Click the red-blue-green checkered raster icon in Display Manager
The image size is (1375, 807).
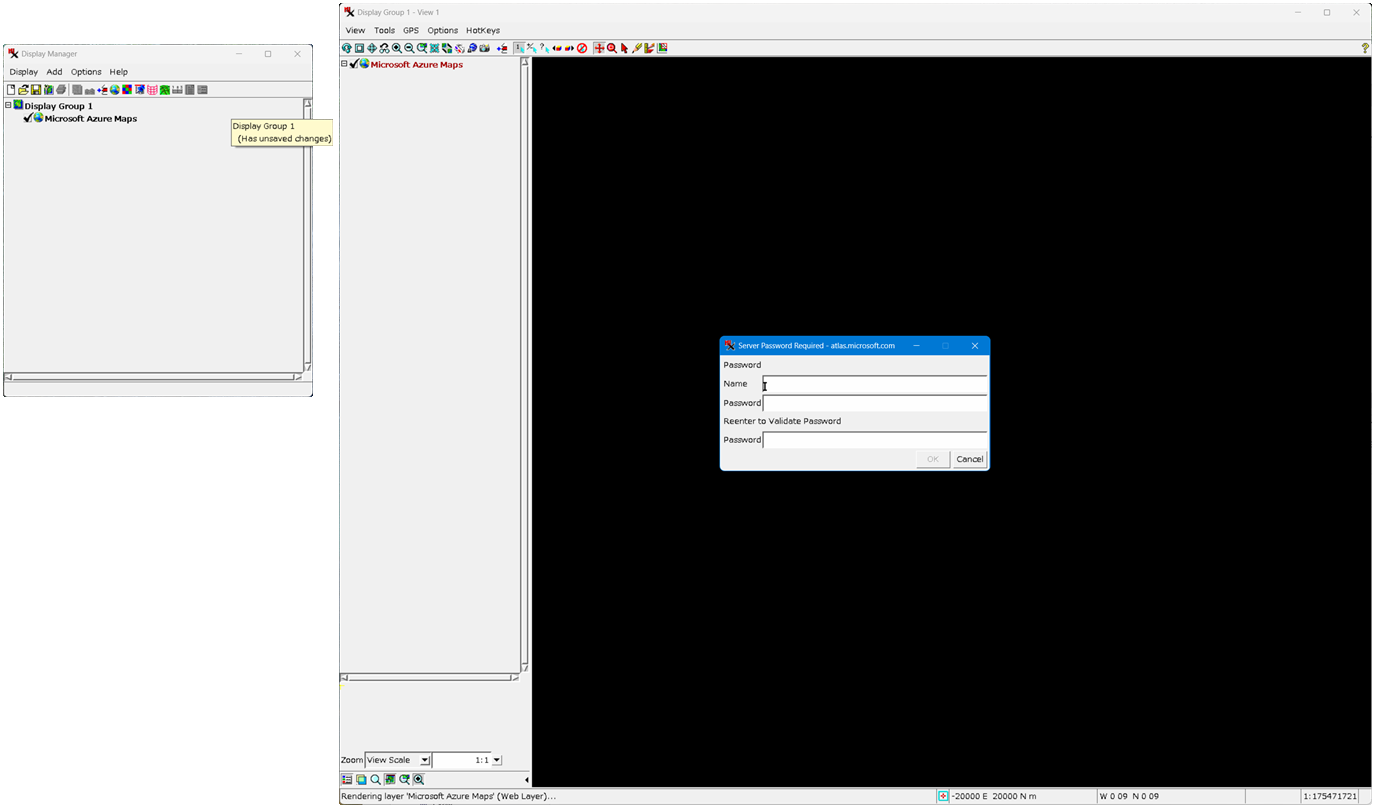(127, 90)
